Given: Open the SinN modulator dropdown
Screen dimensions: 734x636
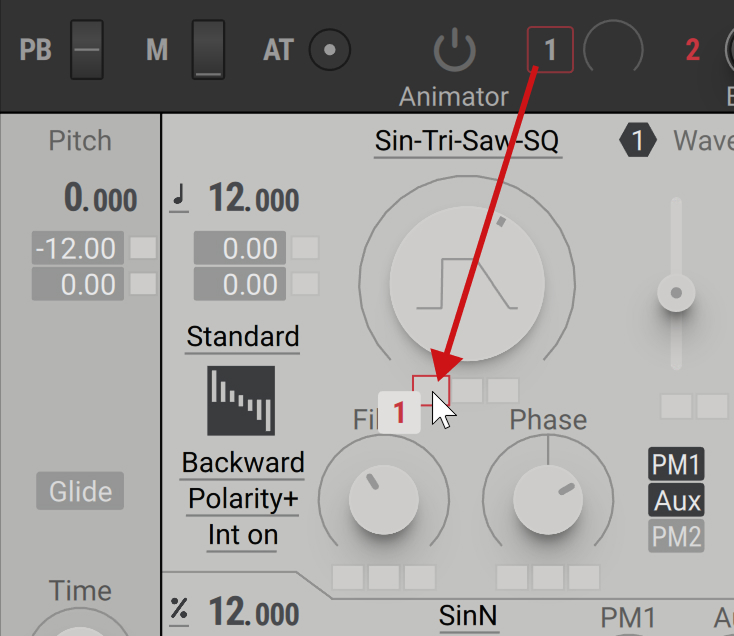Looking at the screenshot, I should tap(468, 616).
